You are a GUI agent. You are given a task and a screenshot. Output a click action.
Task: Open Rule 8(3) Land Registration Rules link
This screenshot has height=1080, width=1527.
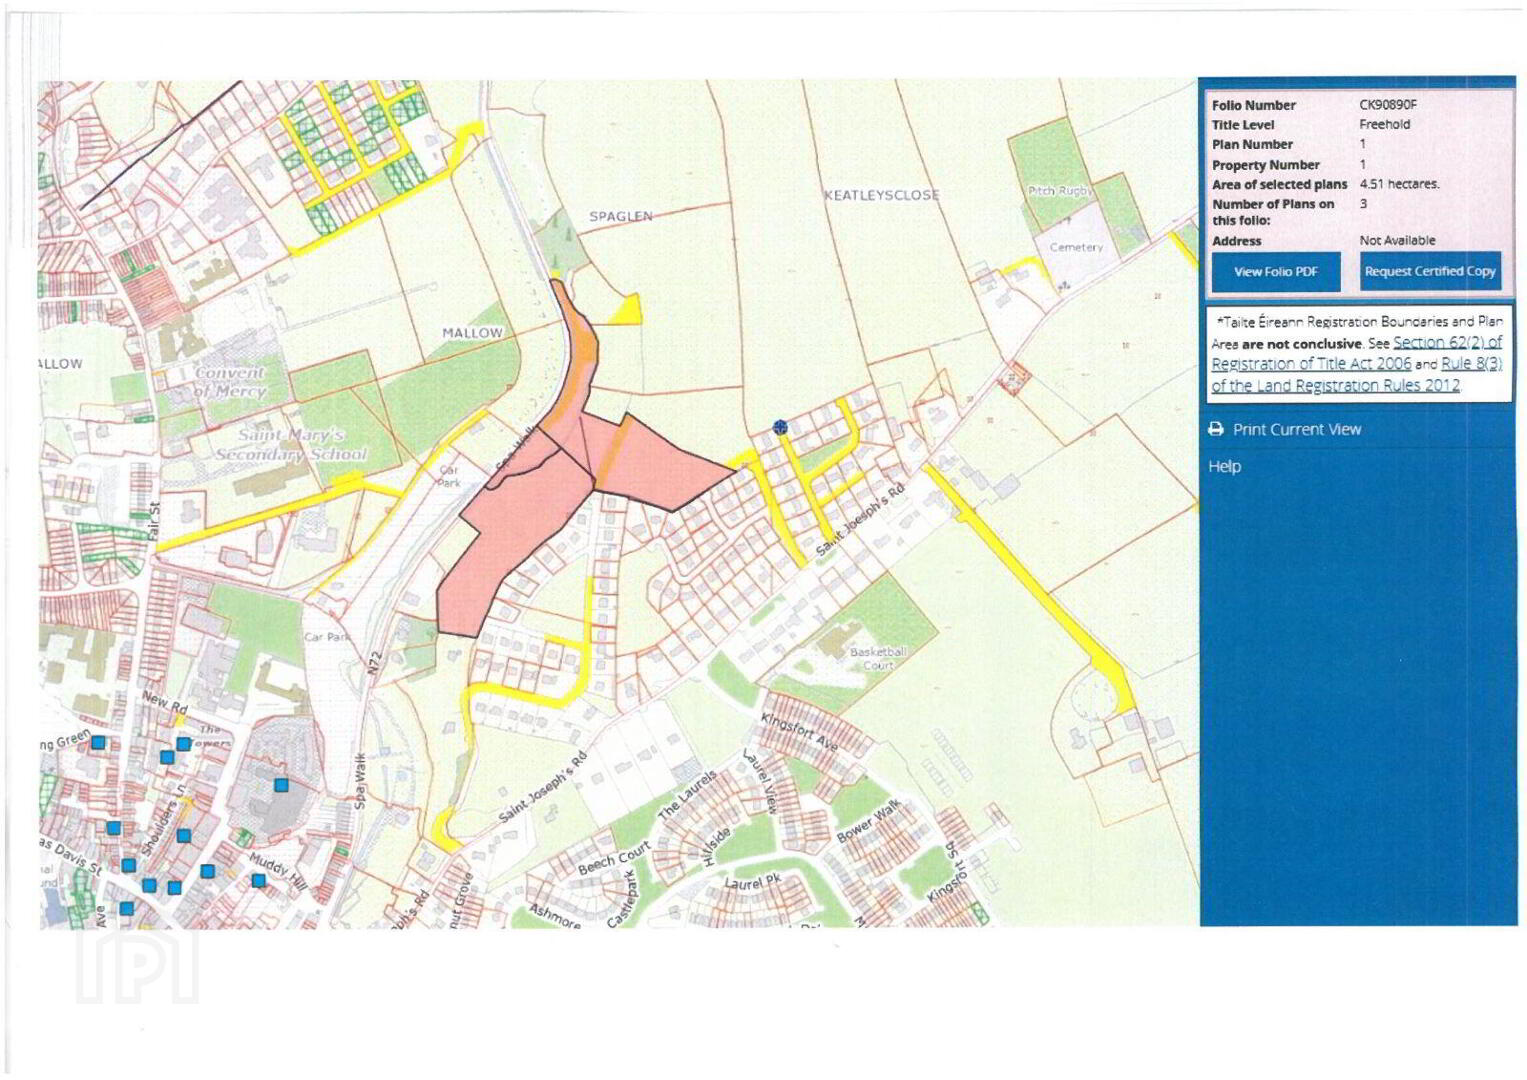(1357, 375)
